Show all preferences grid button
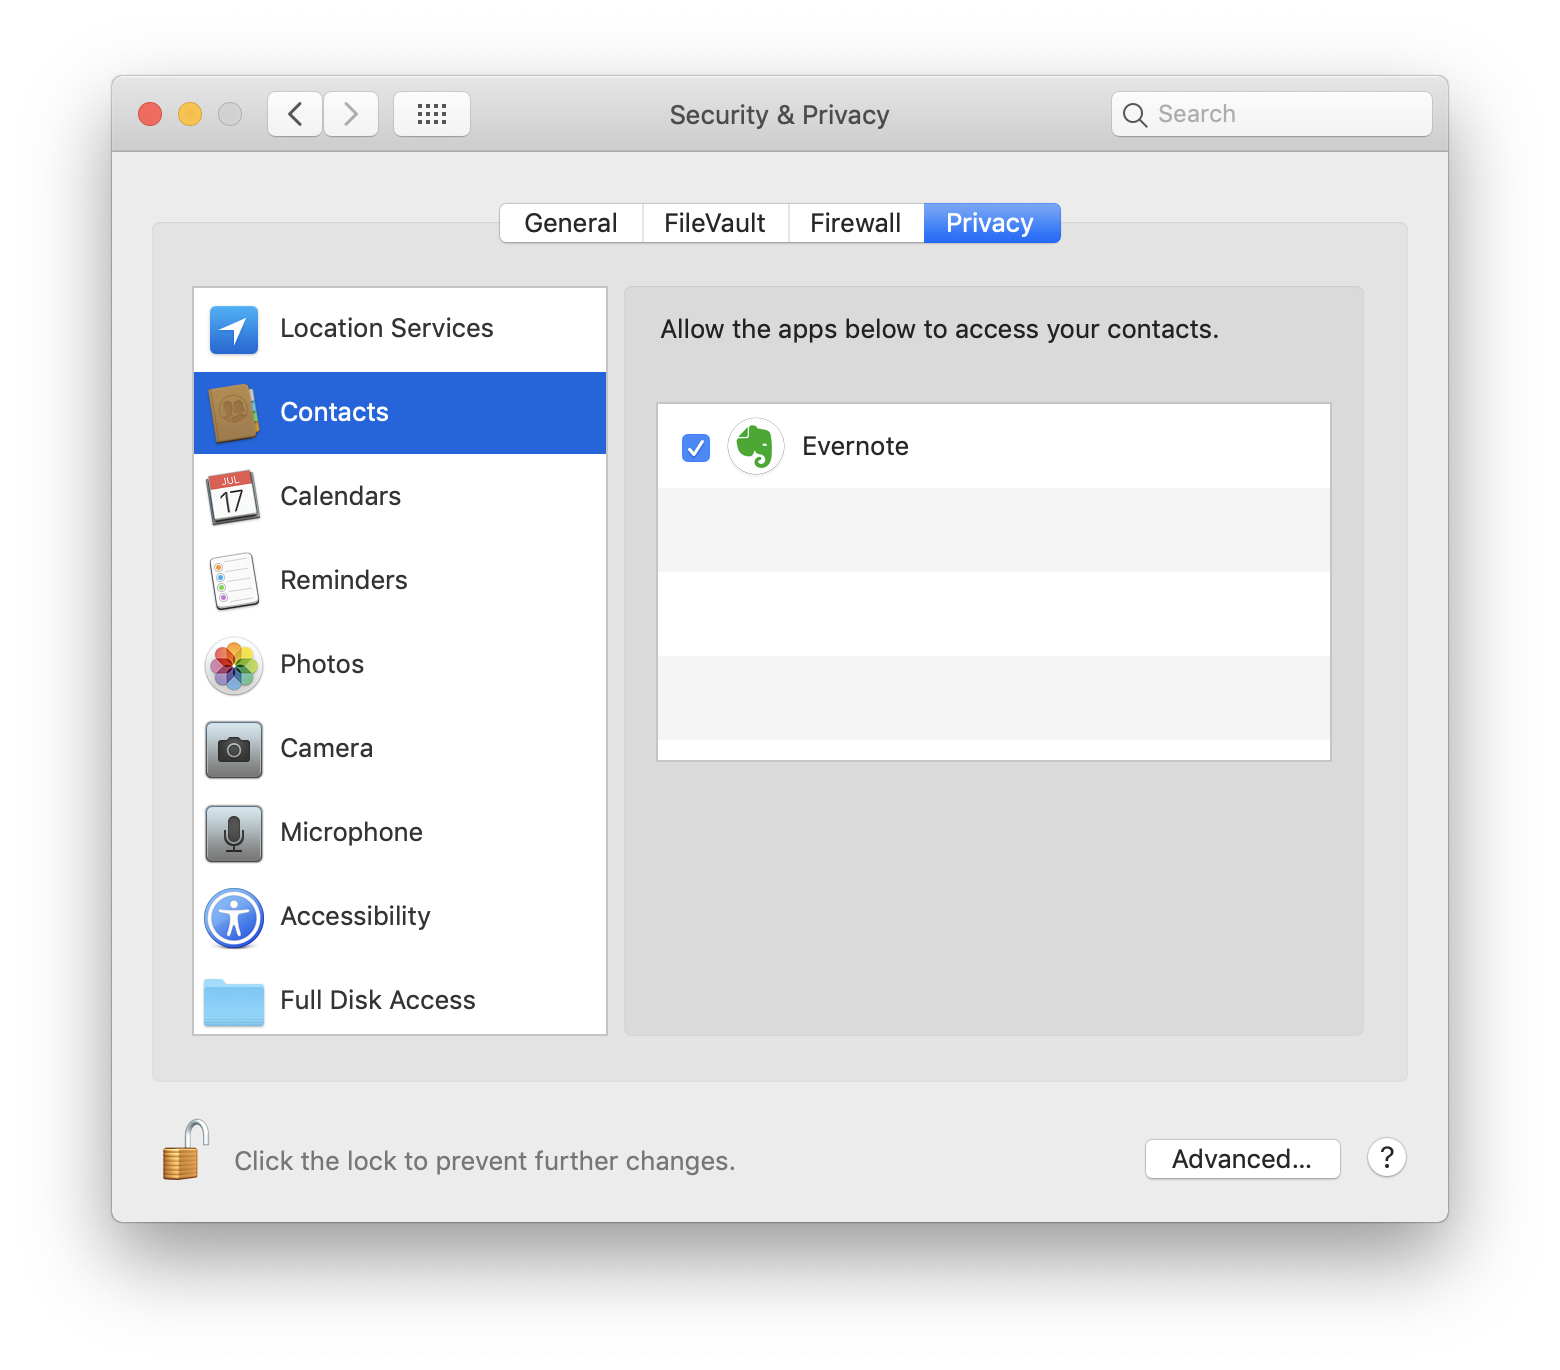 [432, 114]
